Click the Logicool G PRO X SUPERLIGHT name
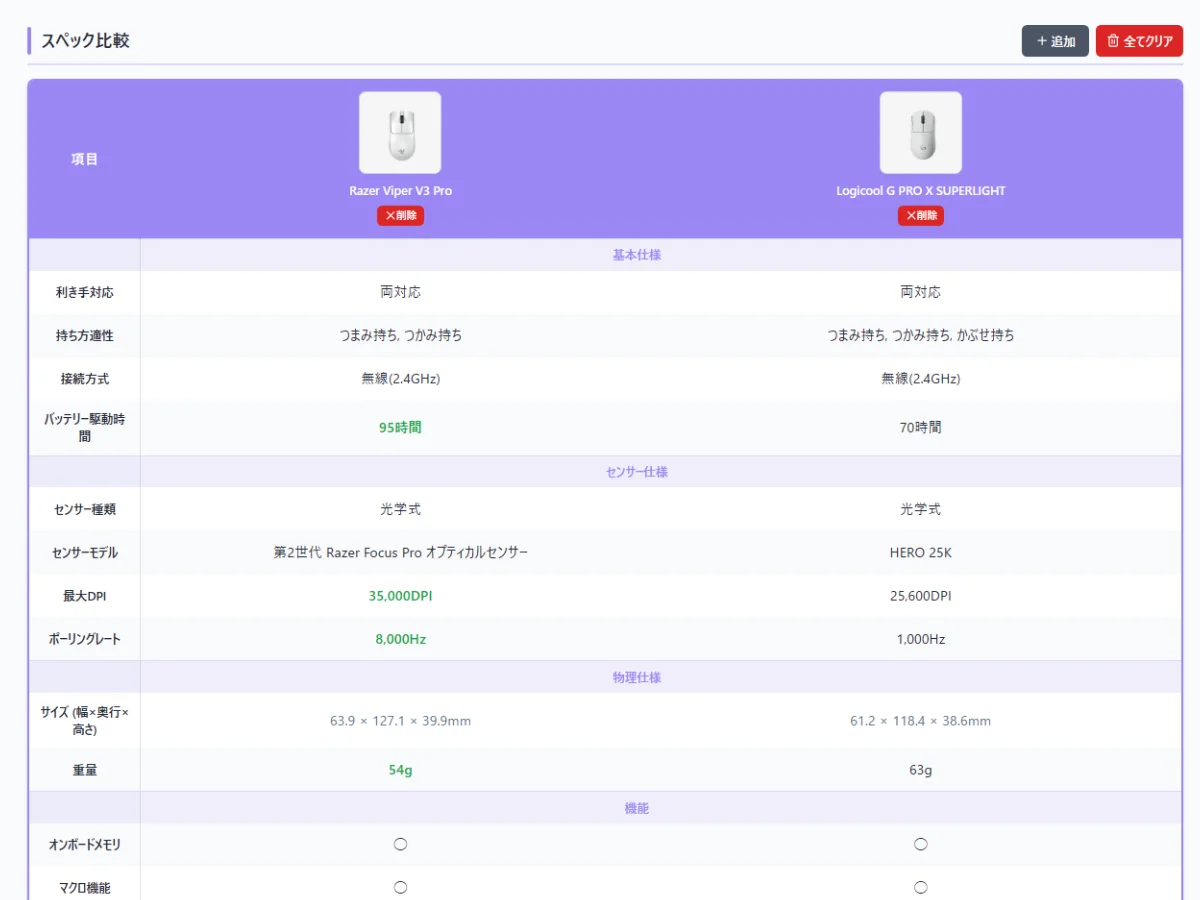1200x900 pixels. pos(920,191)
